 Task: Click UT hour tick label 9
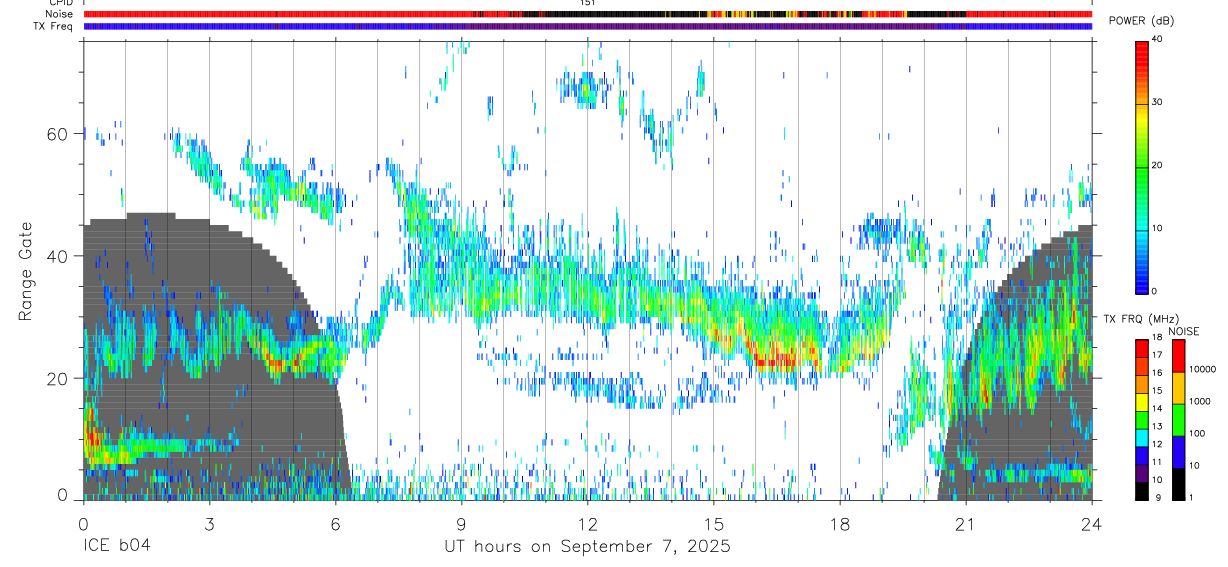click(x=462, y=523)
